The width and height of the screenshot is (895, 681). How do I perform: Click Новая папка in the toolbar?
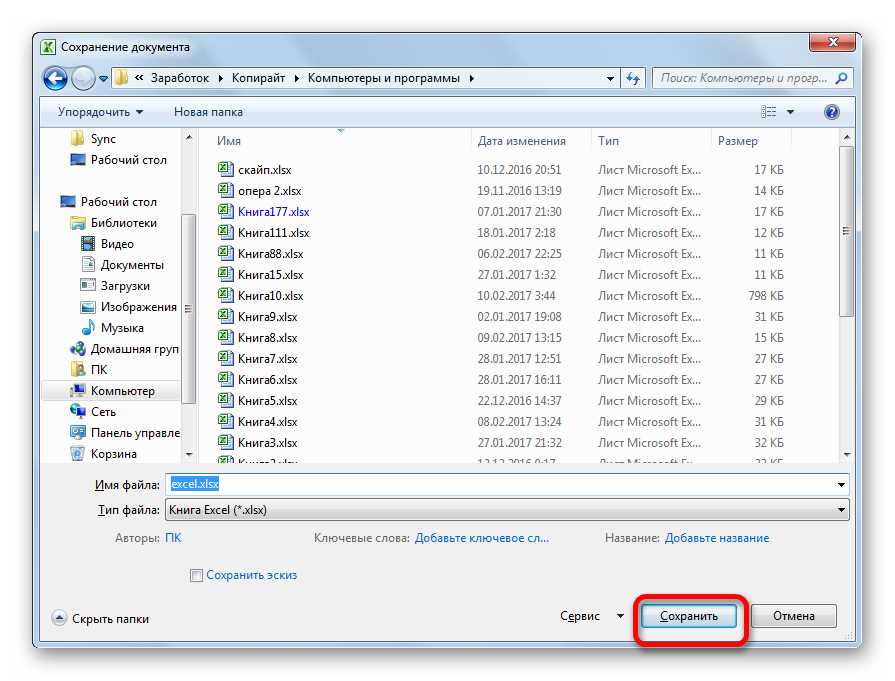click(208, 112)
